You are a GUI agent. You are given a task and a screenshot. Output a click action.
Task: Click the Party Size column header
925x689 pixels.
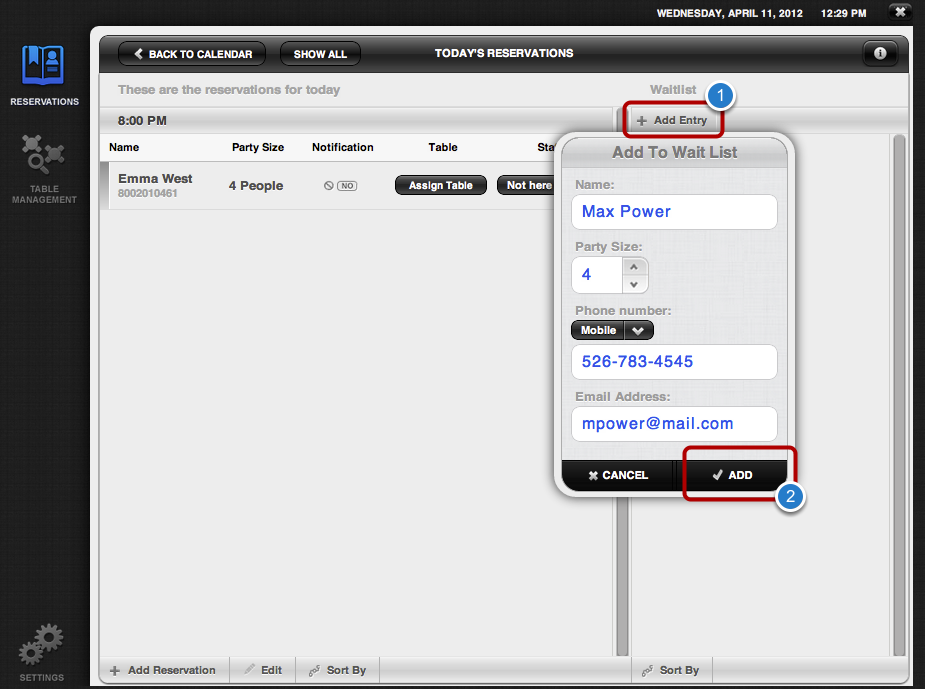click(x=258, y=147)
